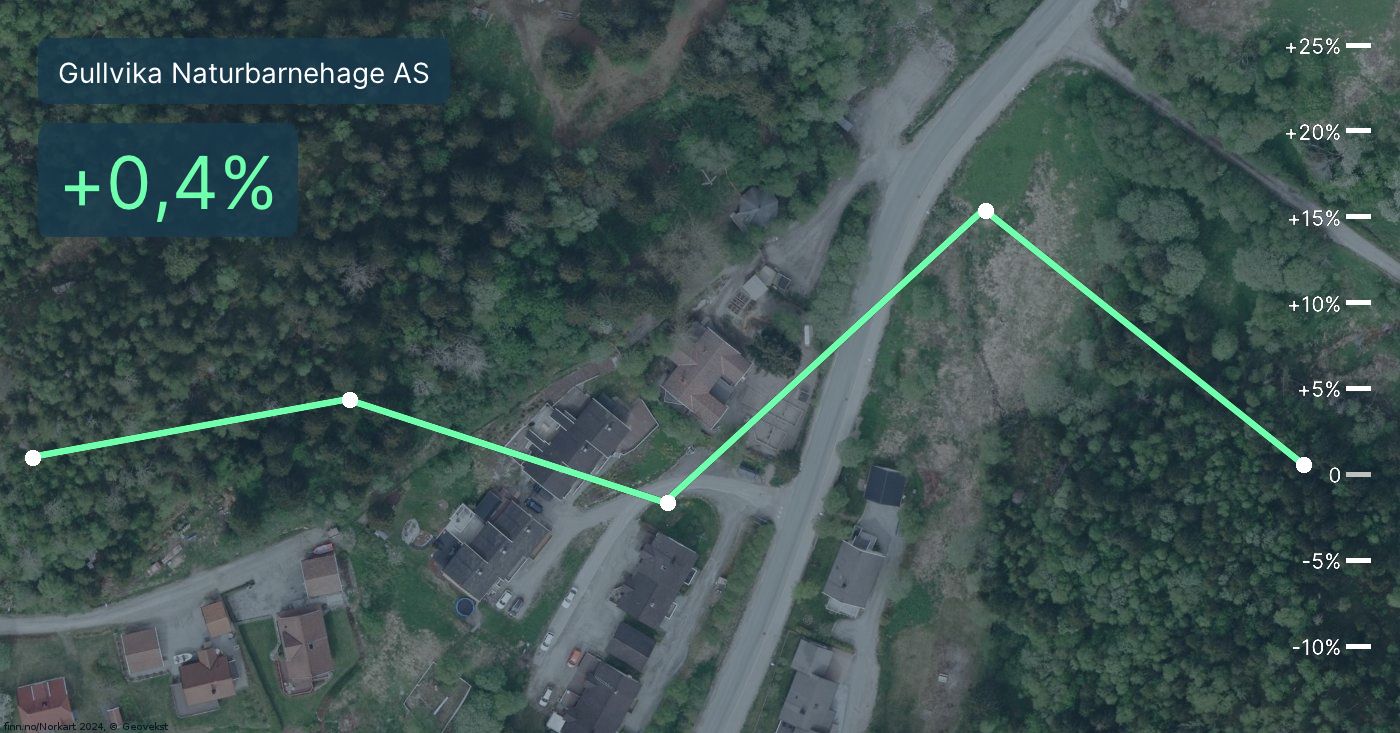Click the +5% axis label
The image size is (1400, 733).
coord(1319,390)
